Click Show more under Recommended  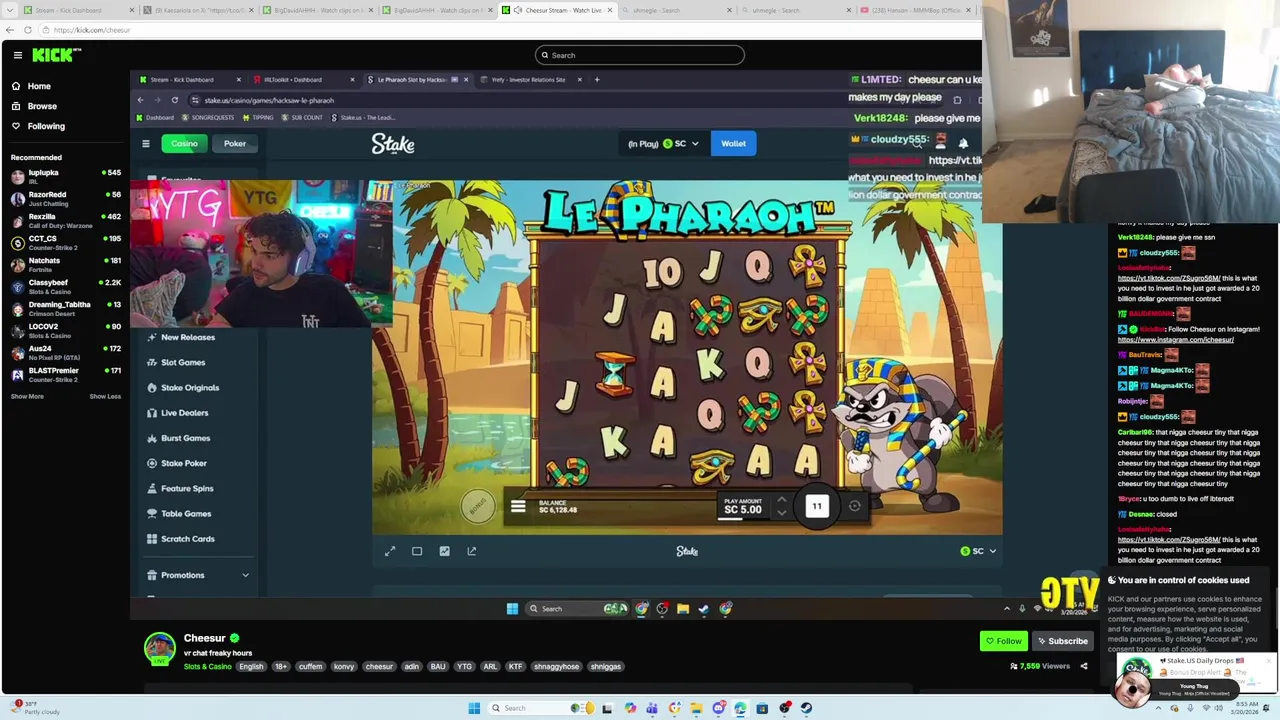[27, 396]
